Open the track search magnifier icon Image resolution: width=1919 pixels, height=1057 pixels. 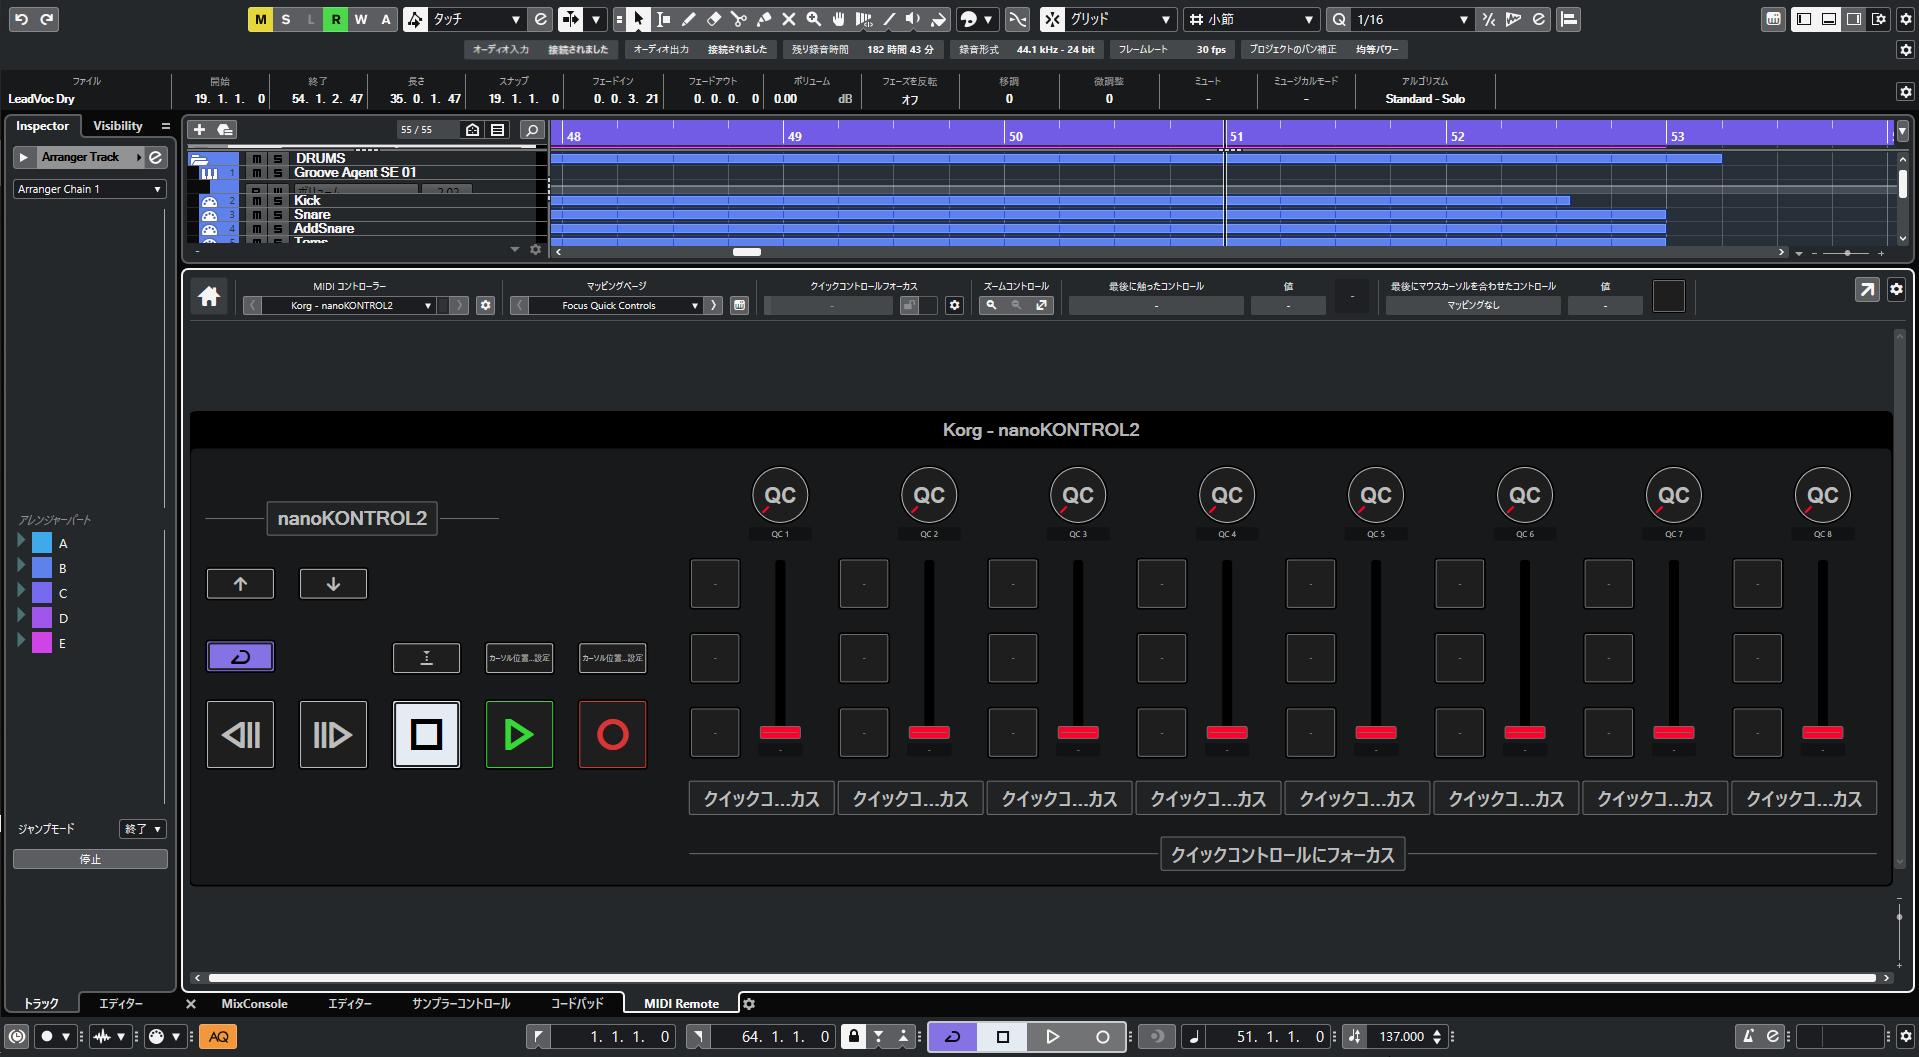532,129
